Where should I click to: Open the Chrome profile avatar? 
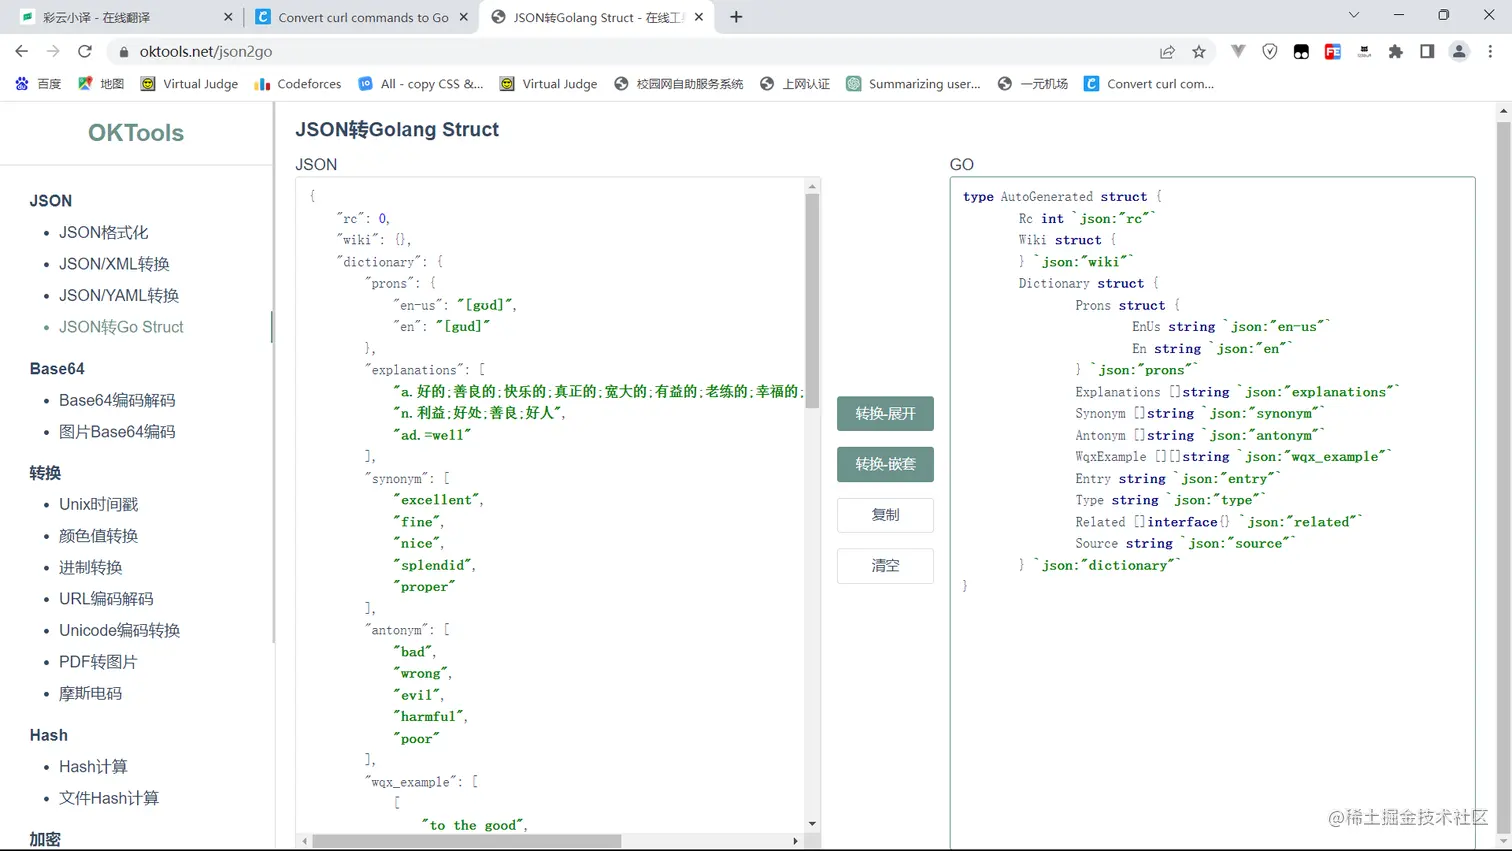pos(1459,51)
